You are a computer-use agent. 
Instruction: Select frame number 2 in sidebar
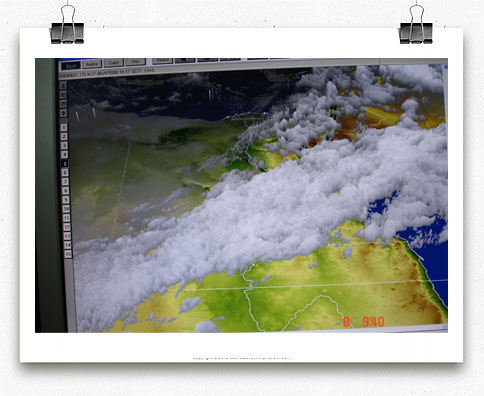point(64,136)
